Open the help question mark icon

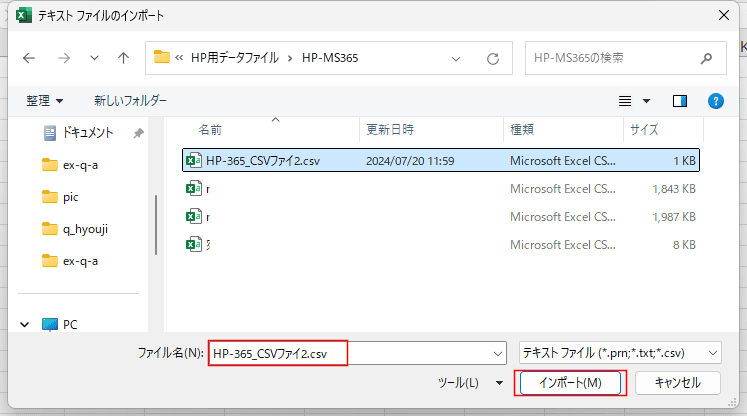[x=715, y=101]
